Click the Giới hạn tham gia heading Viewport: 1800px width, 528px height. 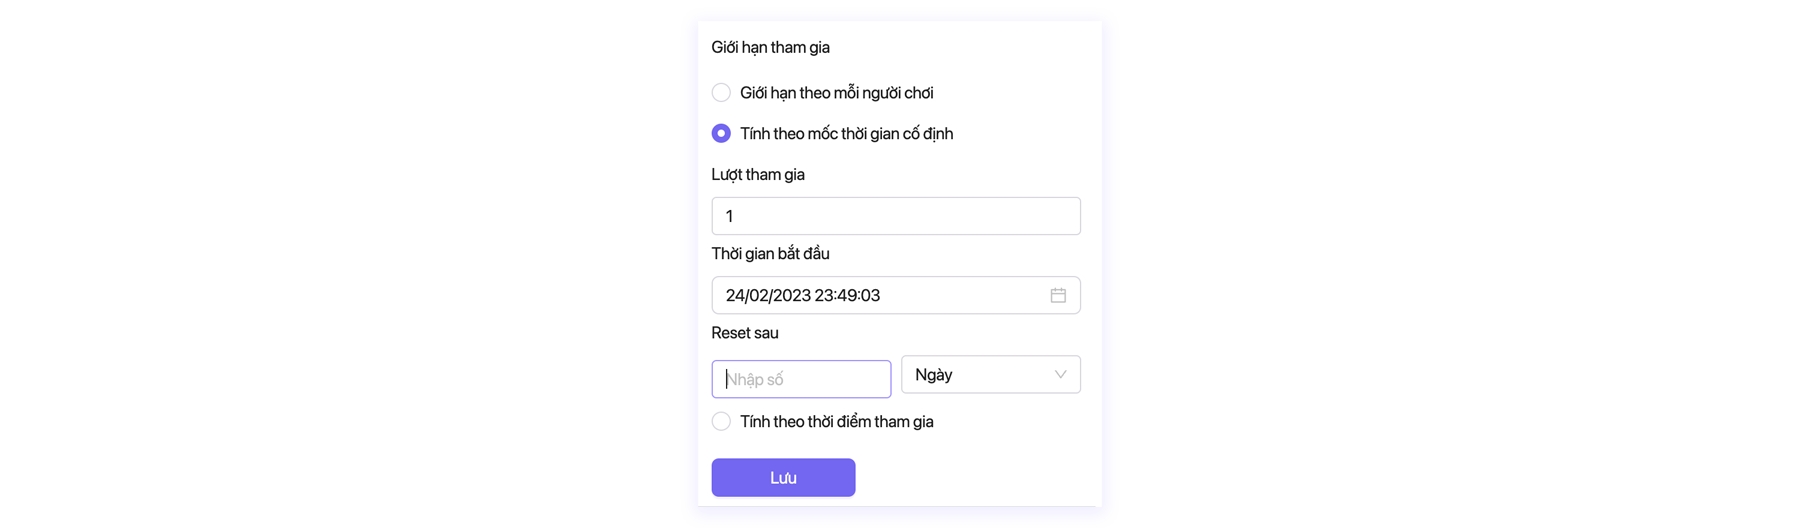point(770,47)
